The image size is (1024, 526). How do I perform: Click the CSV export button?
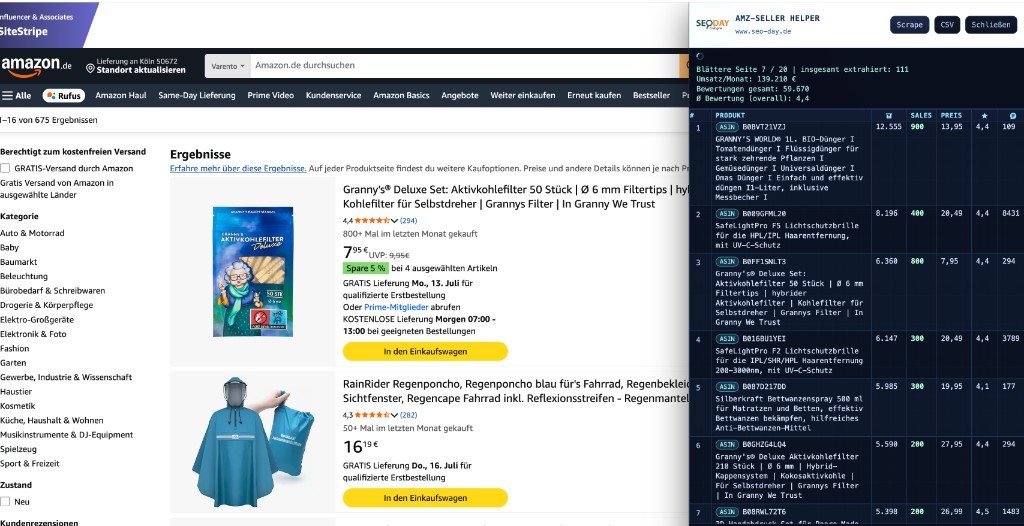(x=947, y=25)
